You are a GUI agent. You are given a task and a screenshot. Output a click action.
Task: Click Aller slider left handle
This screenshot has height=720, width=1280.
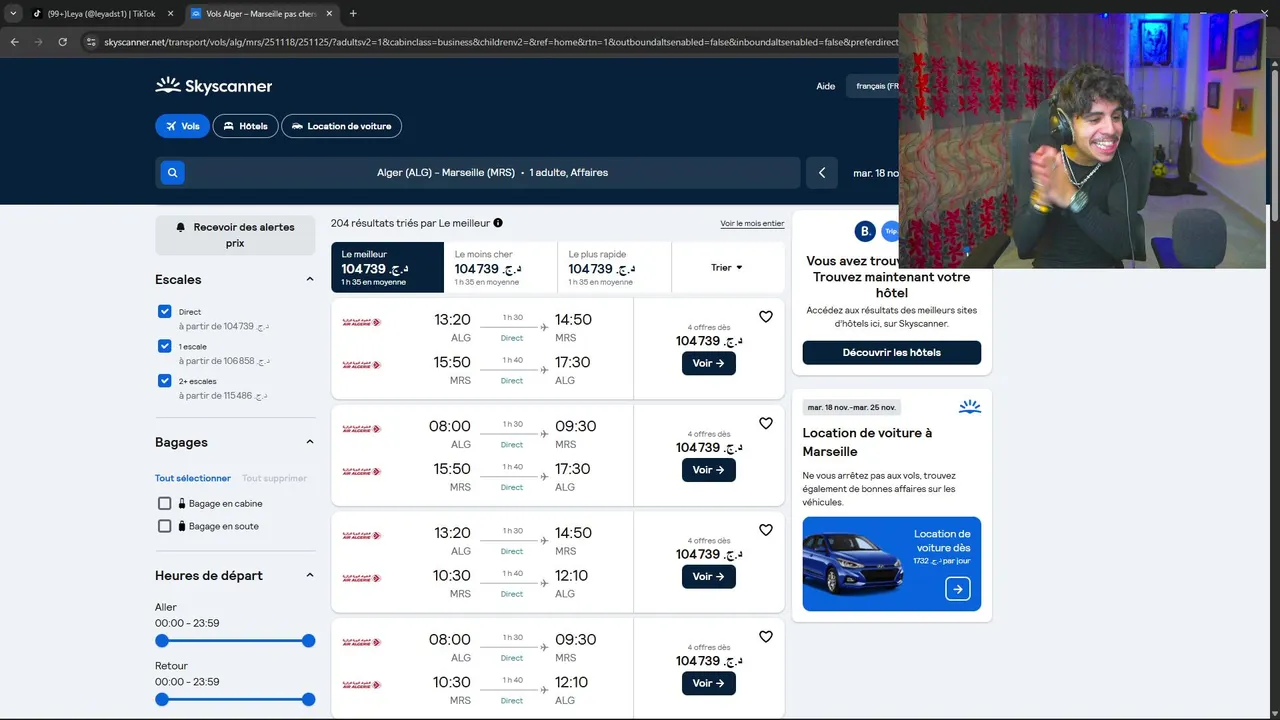point(162,641)
